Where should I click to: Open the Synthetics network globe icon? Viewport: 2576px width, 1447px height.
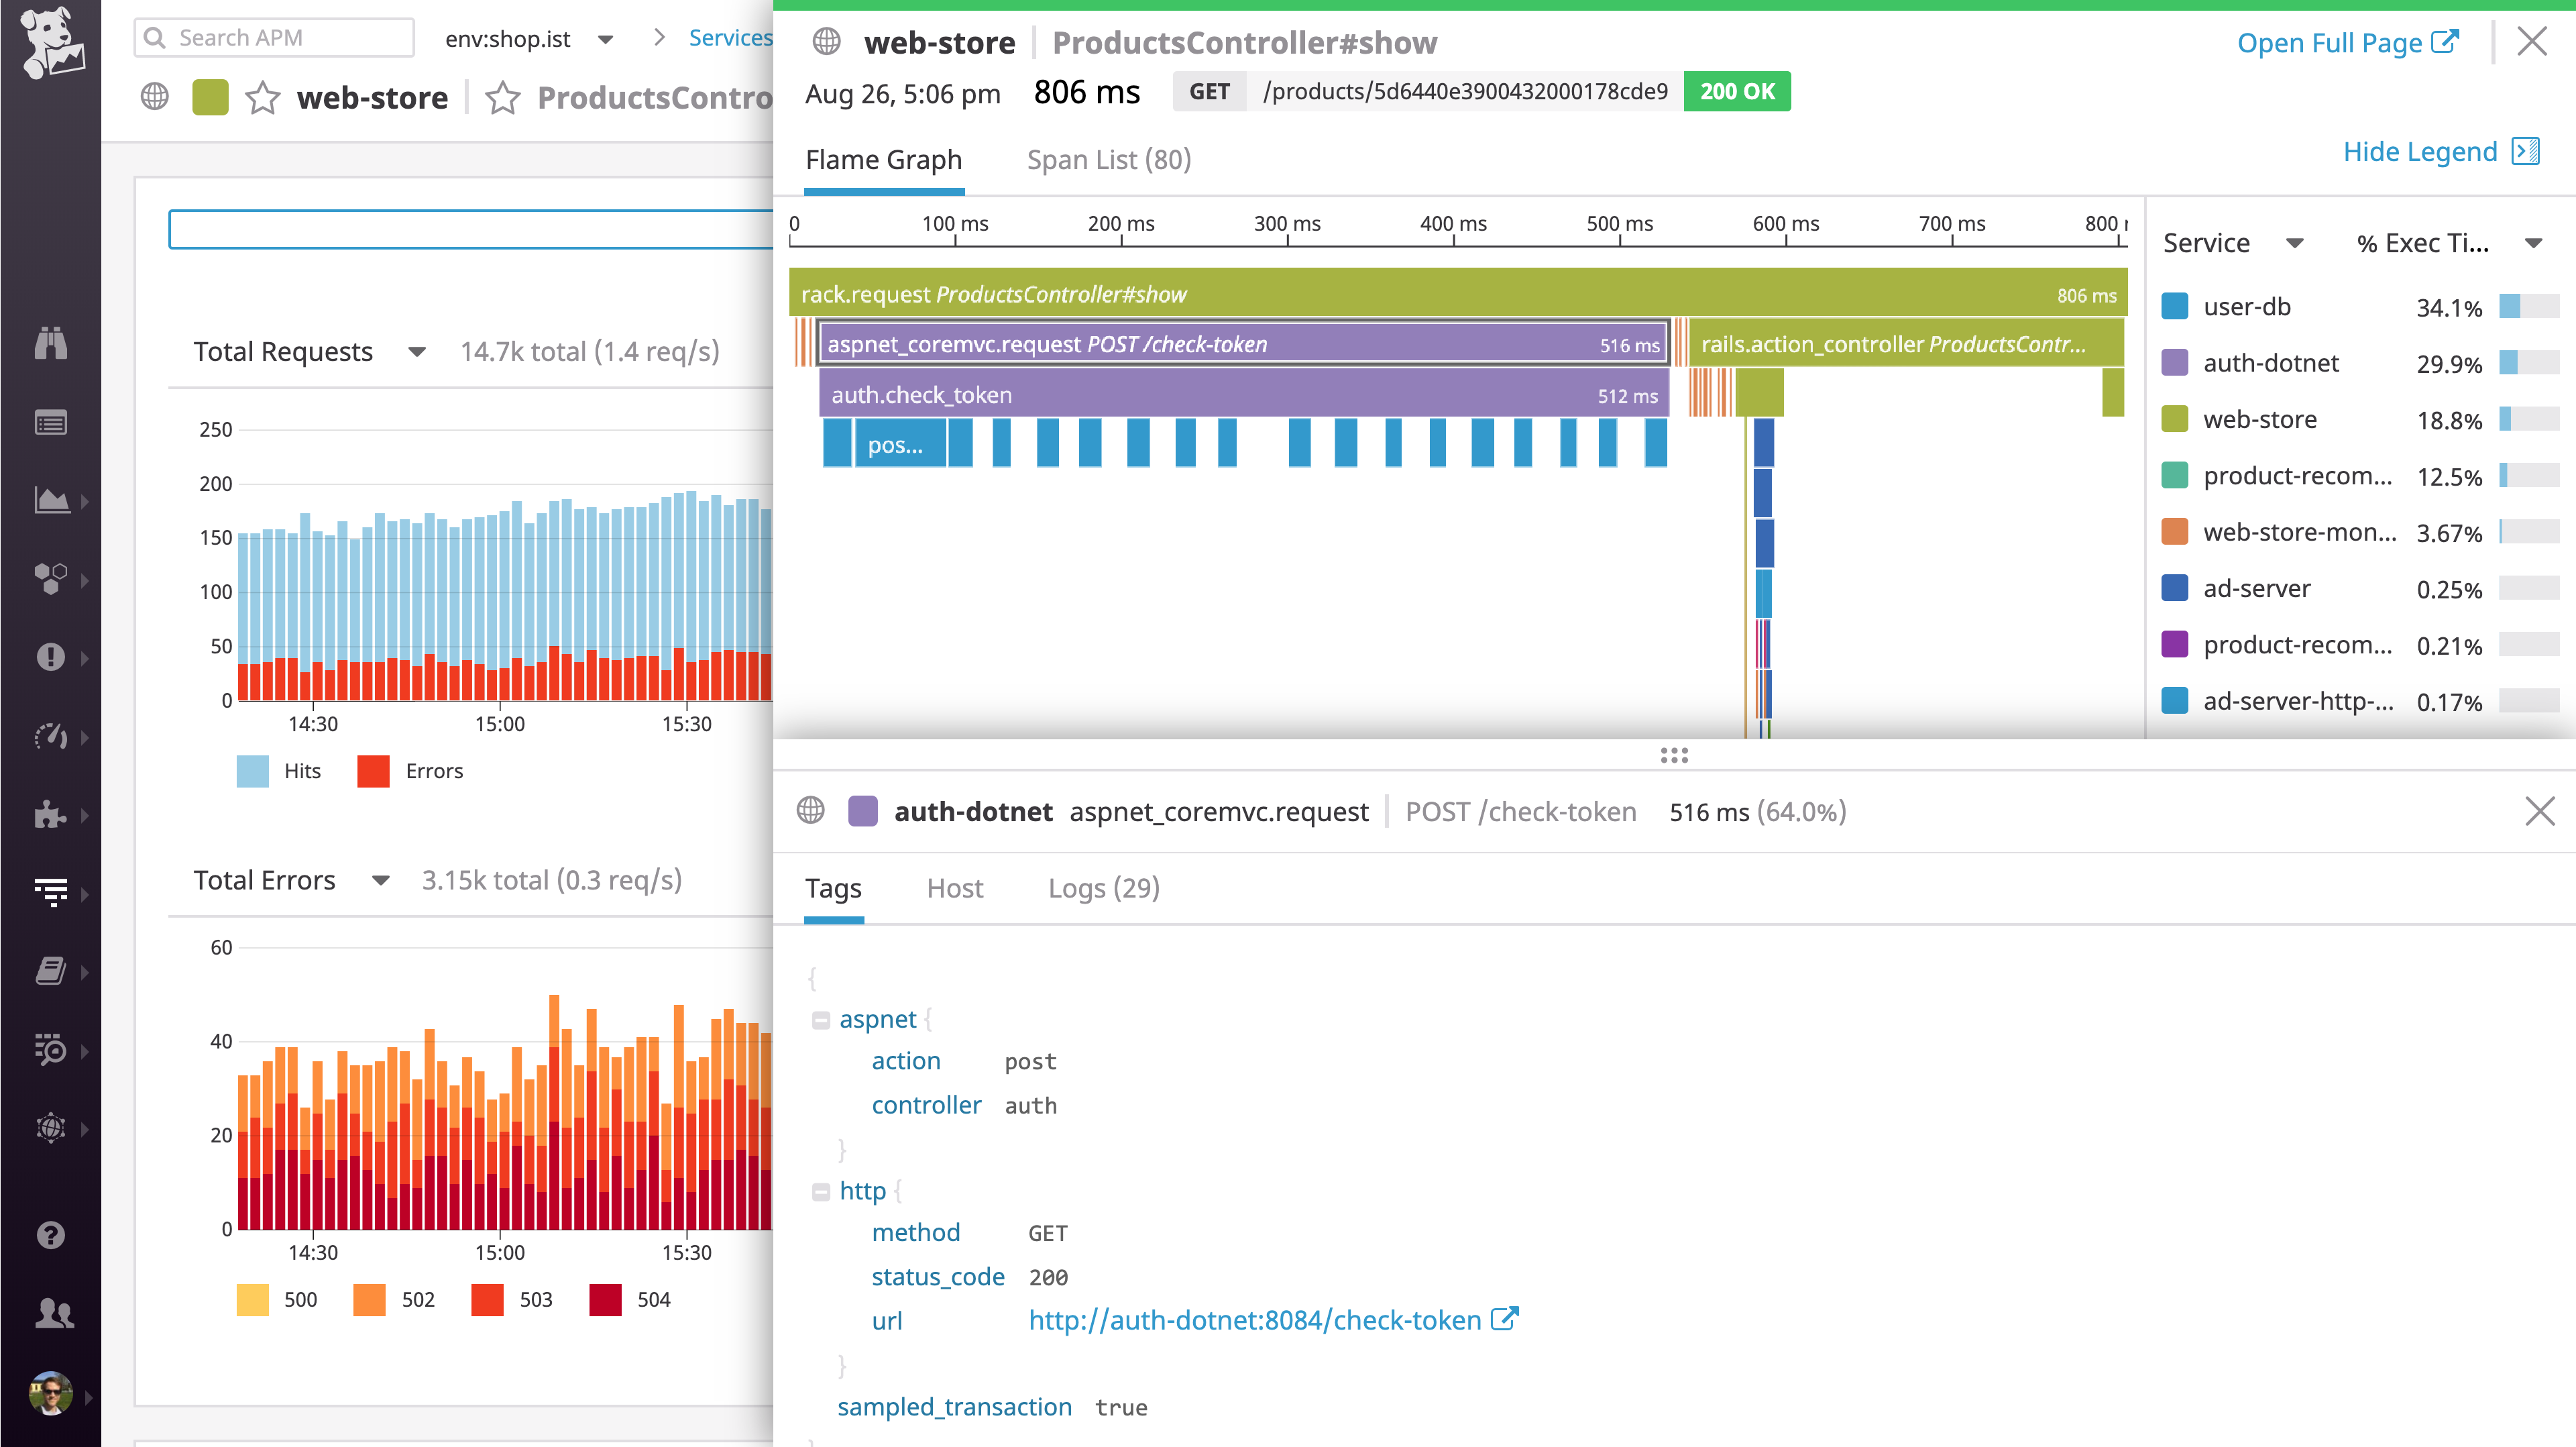[x=52, y=1128]
